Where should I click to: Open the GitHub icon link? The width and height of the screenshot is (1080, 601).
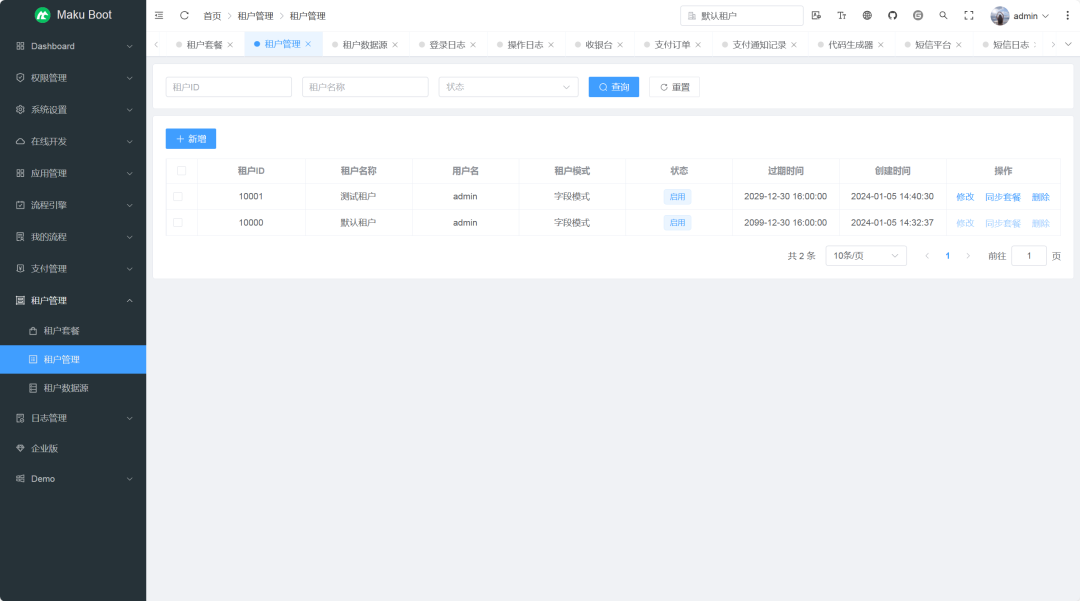point(893,15)
